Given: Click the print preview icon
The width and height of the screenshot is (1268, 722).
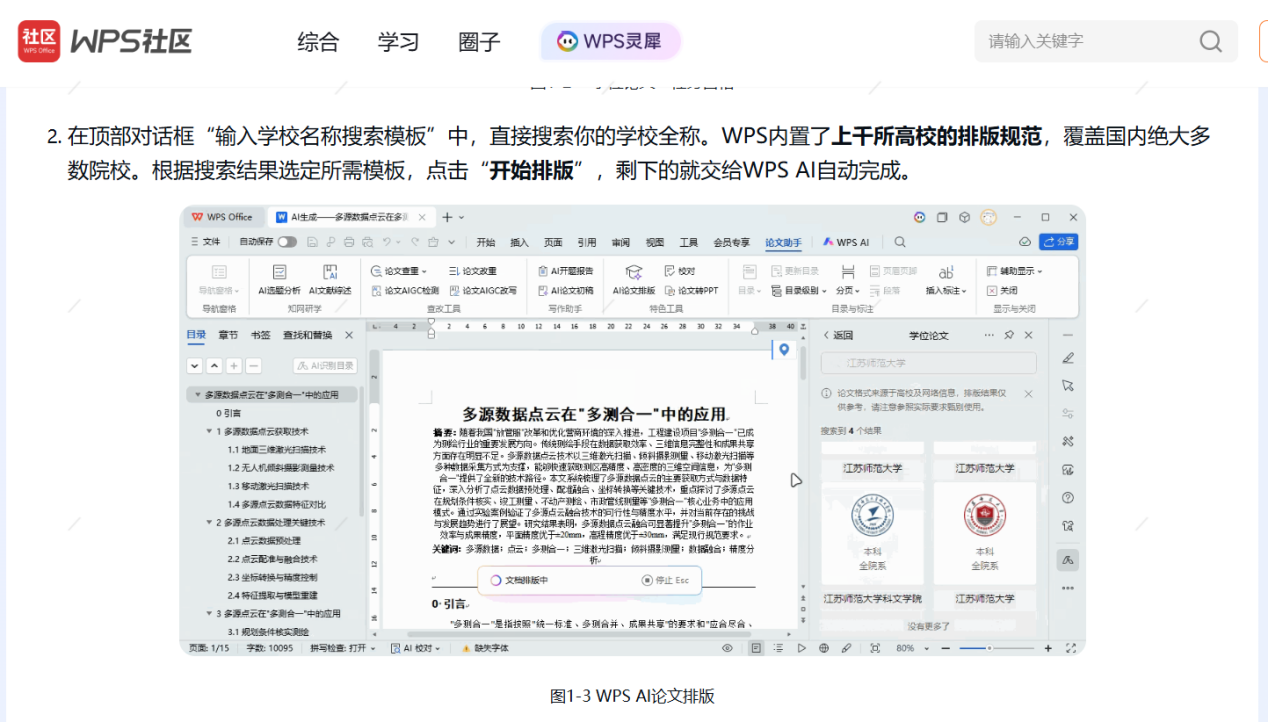Looking at the screenshot, I should (x=367, y=242).
